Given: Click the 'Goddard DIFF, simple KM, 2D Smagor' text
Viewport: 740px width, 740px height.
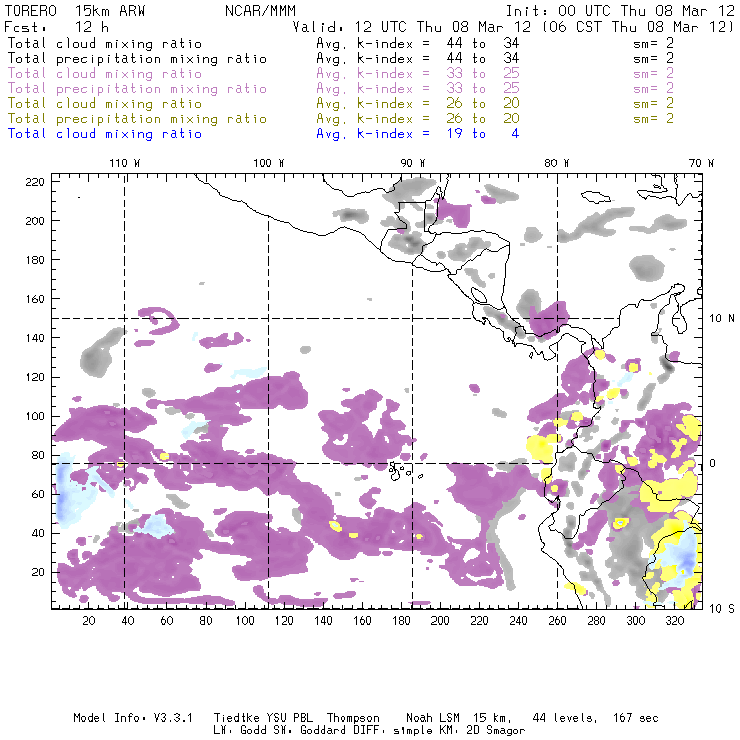Looking at the screenshot, I should click(x=412, y=731).
